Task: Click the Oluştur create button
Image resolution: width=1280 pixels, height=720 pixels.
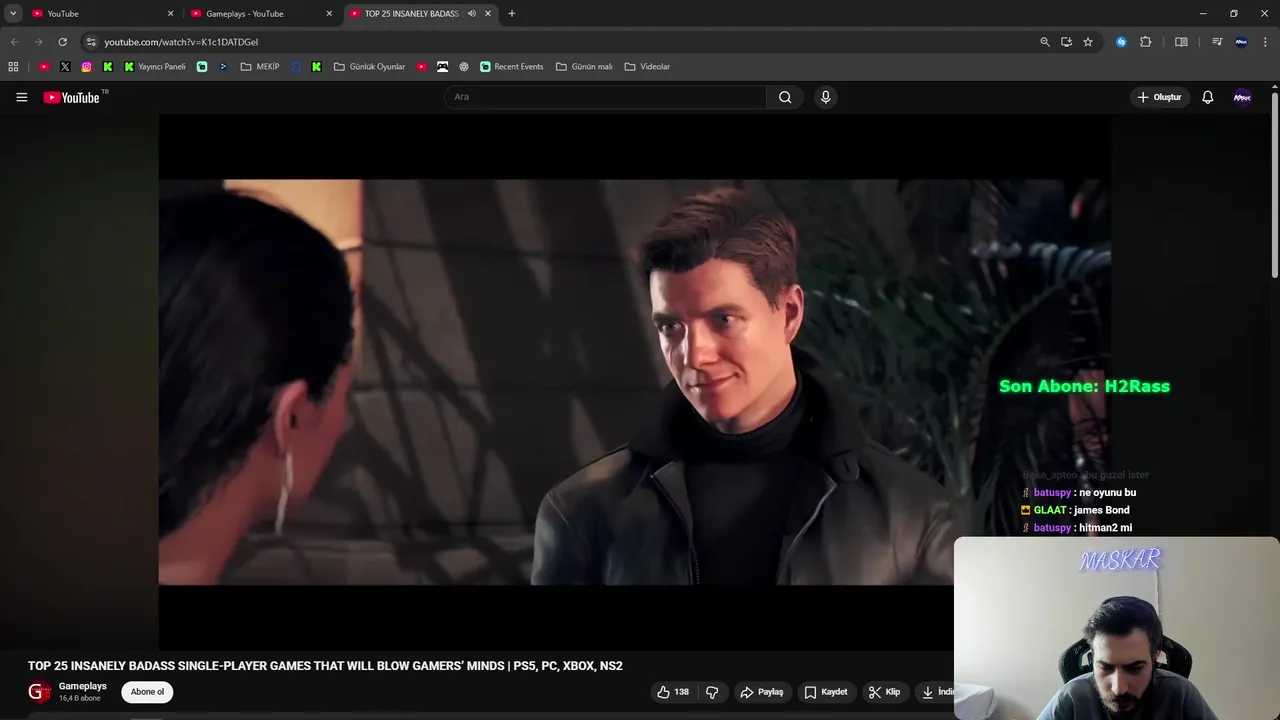Action: point(1159,97)
